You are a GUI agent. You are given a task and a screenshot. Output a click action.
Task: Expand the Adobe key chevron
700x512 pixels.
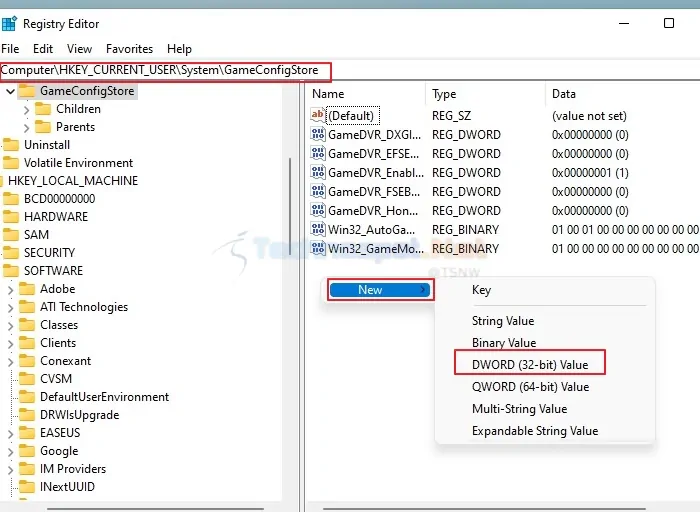coord(10,290)
